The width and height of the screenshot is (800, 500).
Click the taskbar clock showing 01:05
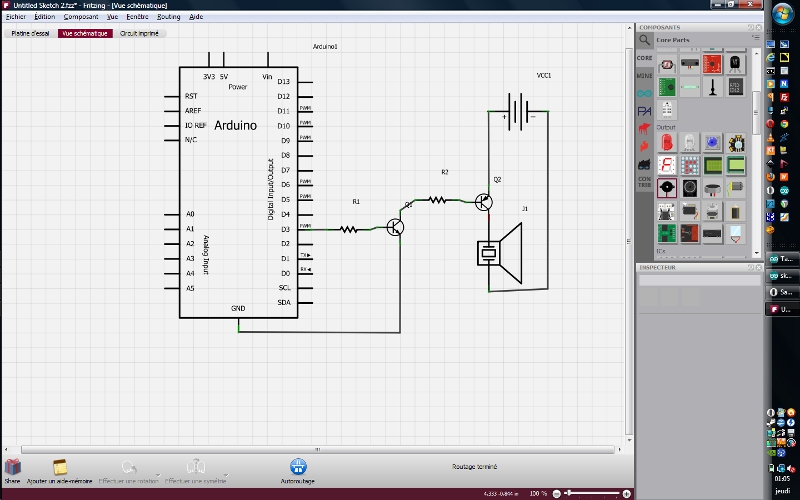click(x=782, y=479)
